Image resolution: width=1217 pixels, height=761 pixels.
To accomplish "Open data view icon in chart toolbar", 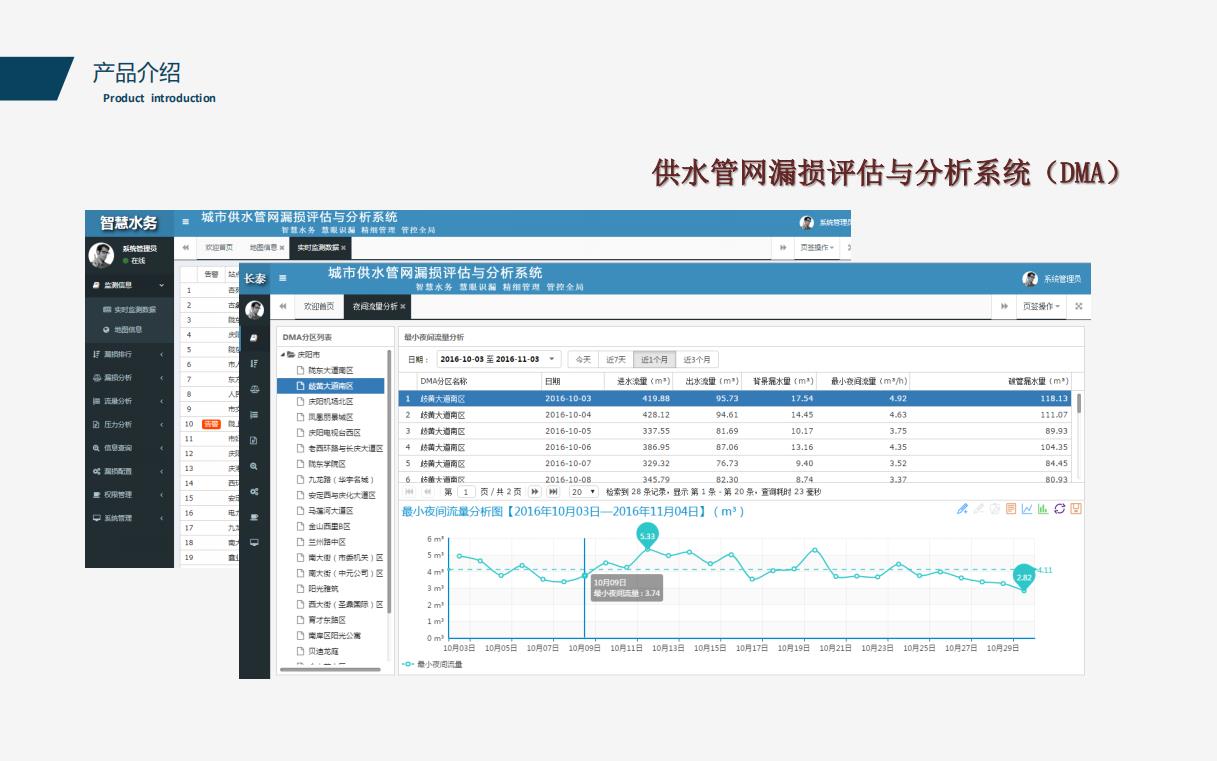I will click(1011, 509).
